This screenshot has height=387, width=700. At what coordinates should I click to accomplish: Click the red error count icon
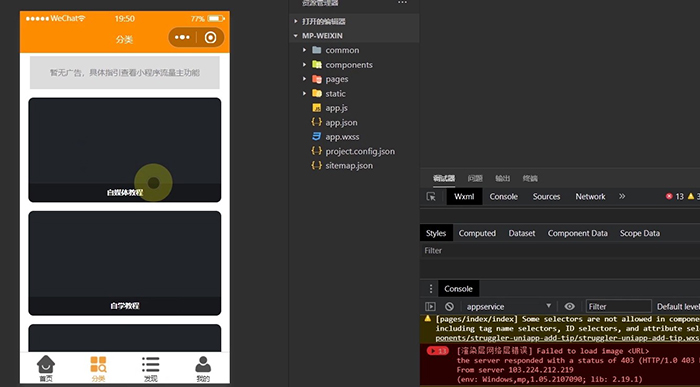(669, 196)
